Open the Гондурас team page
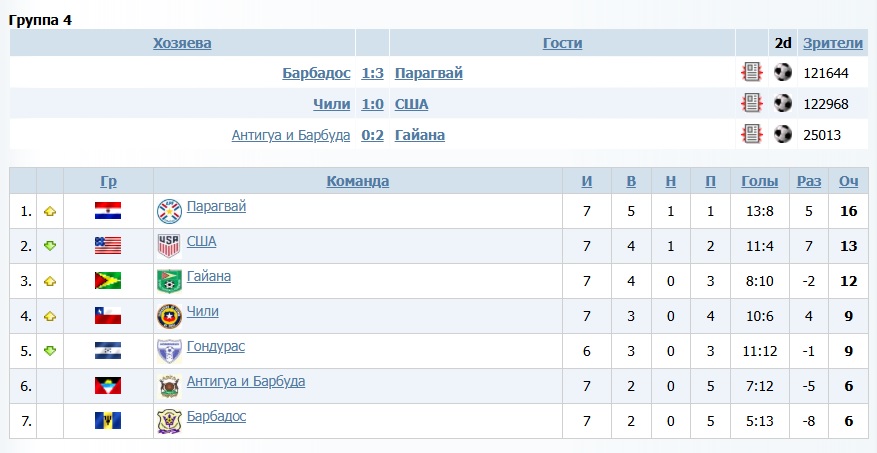The image size is (877, 453). point(215,347)
